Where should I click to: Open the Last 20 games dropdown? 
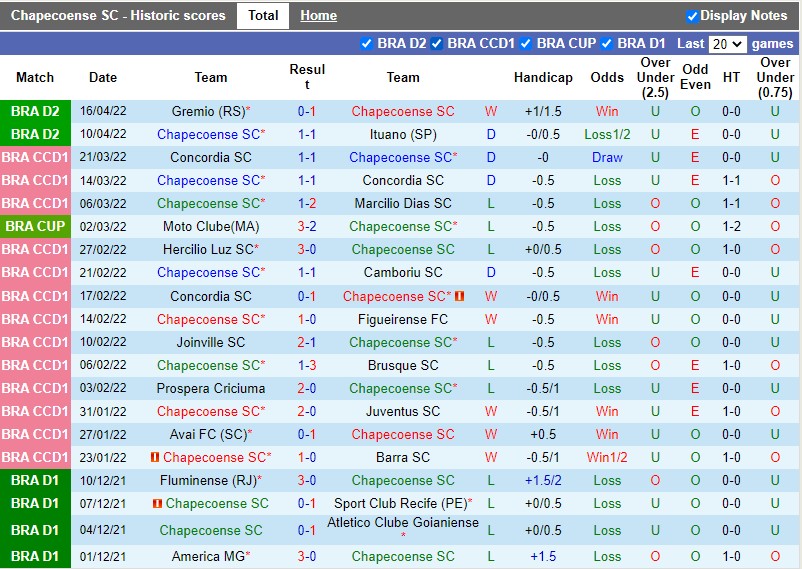click(x=727, y=45)
